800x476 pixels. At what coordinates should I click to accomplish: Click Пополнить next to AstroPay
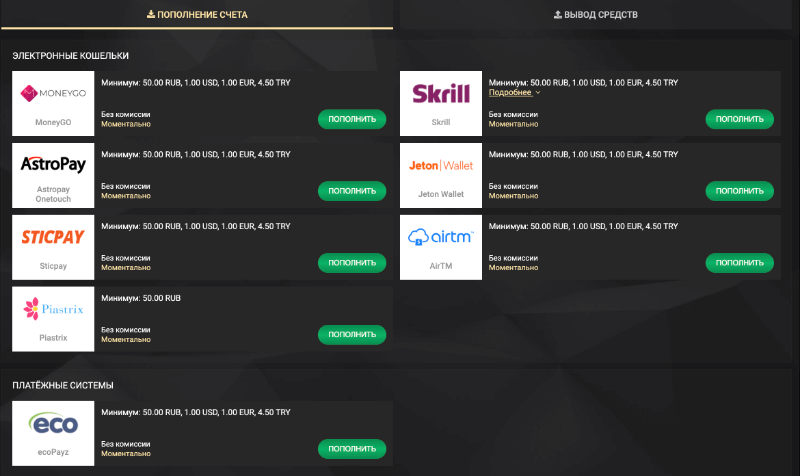pos(352,191)
